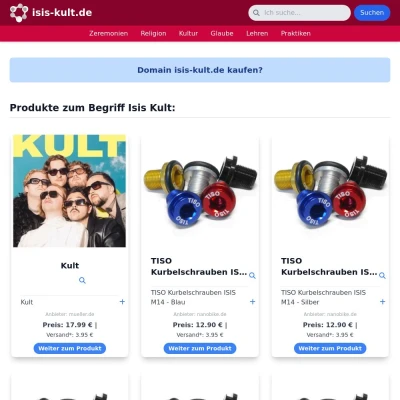Open the Religion menu item
The height and width of the screenshot is (400, 400).
(x=153, y=33)
